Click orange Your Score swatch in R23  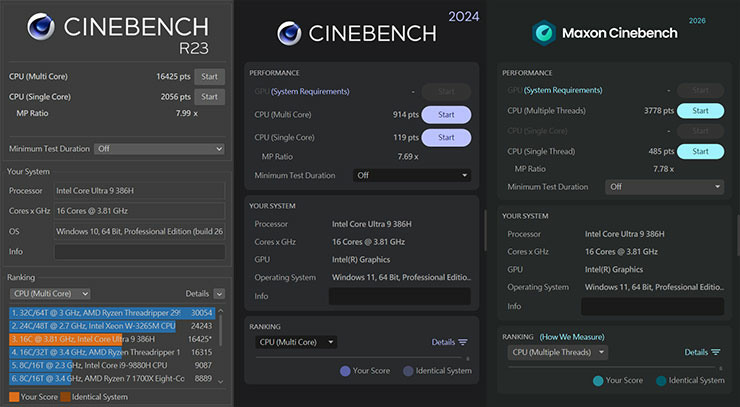point(14,397)
